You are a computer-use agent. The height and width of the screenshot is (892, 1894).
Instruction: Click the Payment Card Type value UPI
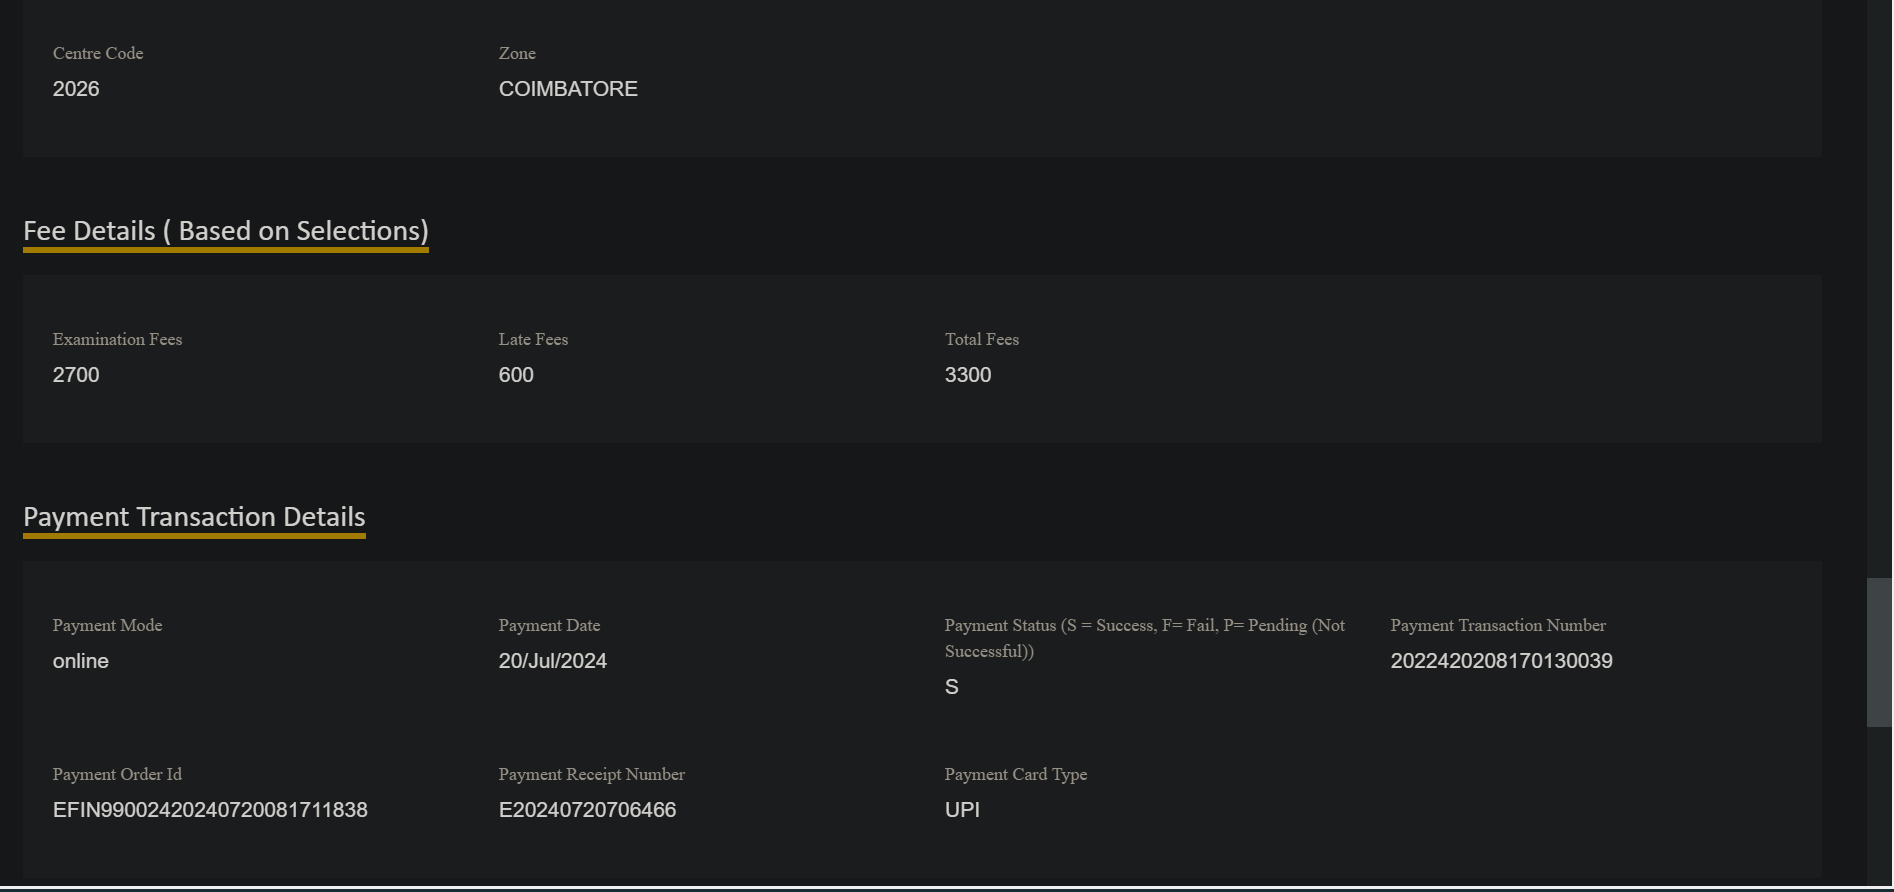tap(962, 810)
